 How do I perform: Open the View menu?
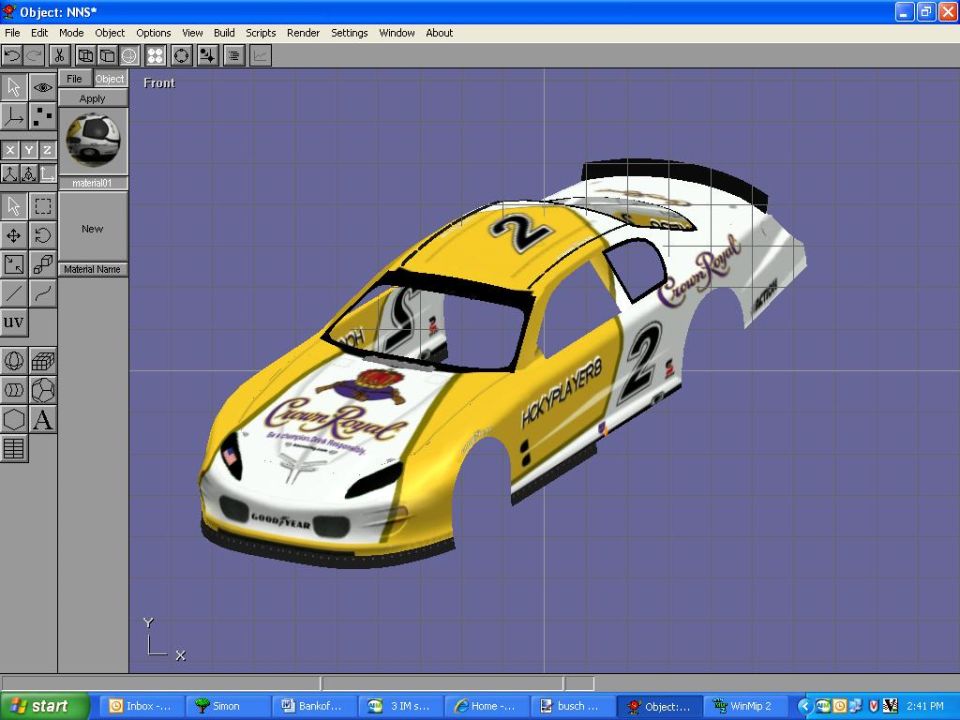(192, 33)
